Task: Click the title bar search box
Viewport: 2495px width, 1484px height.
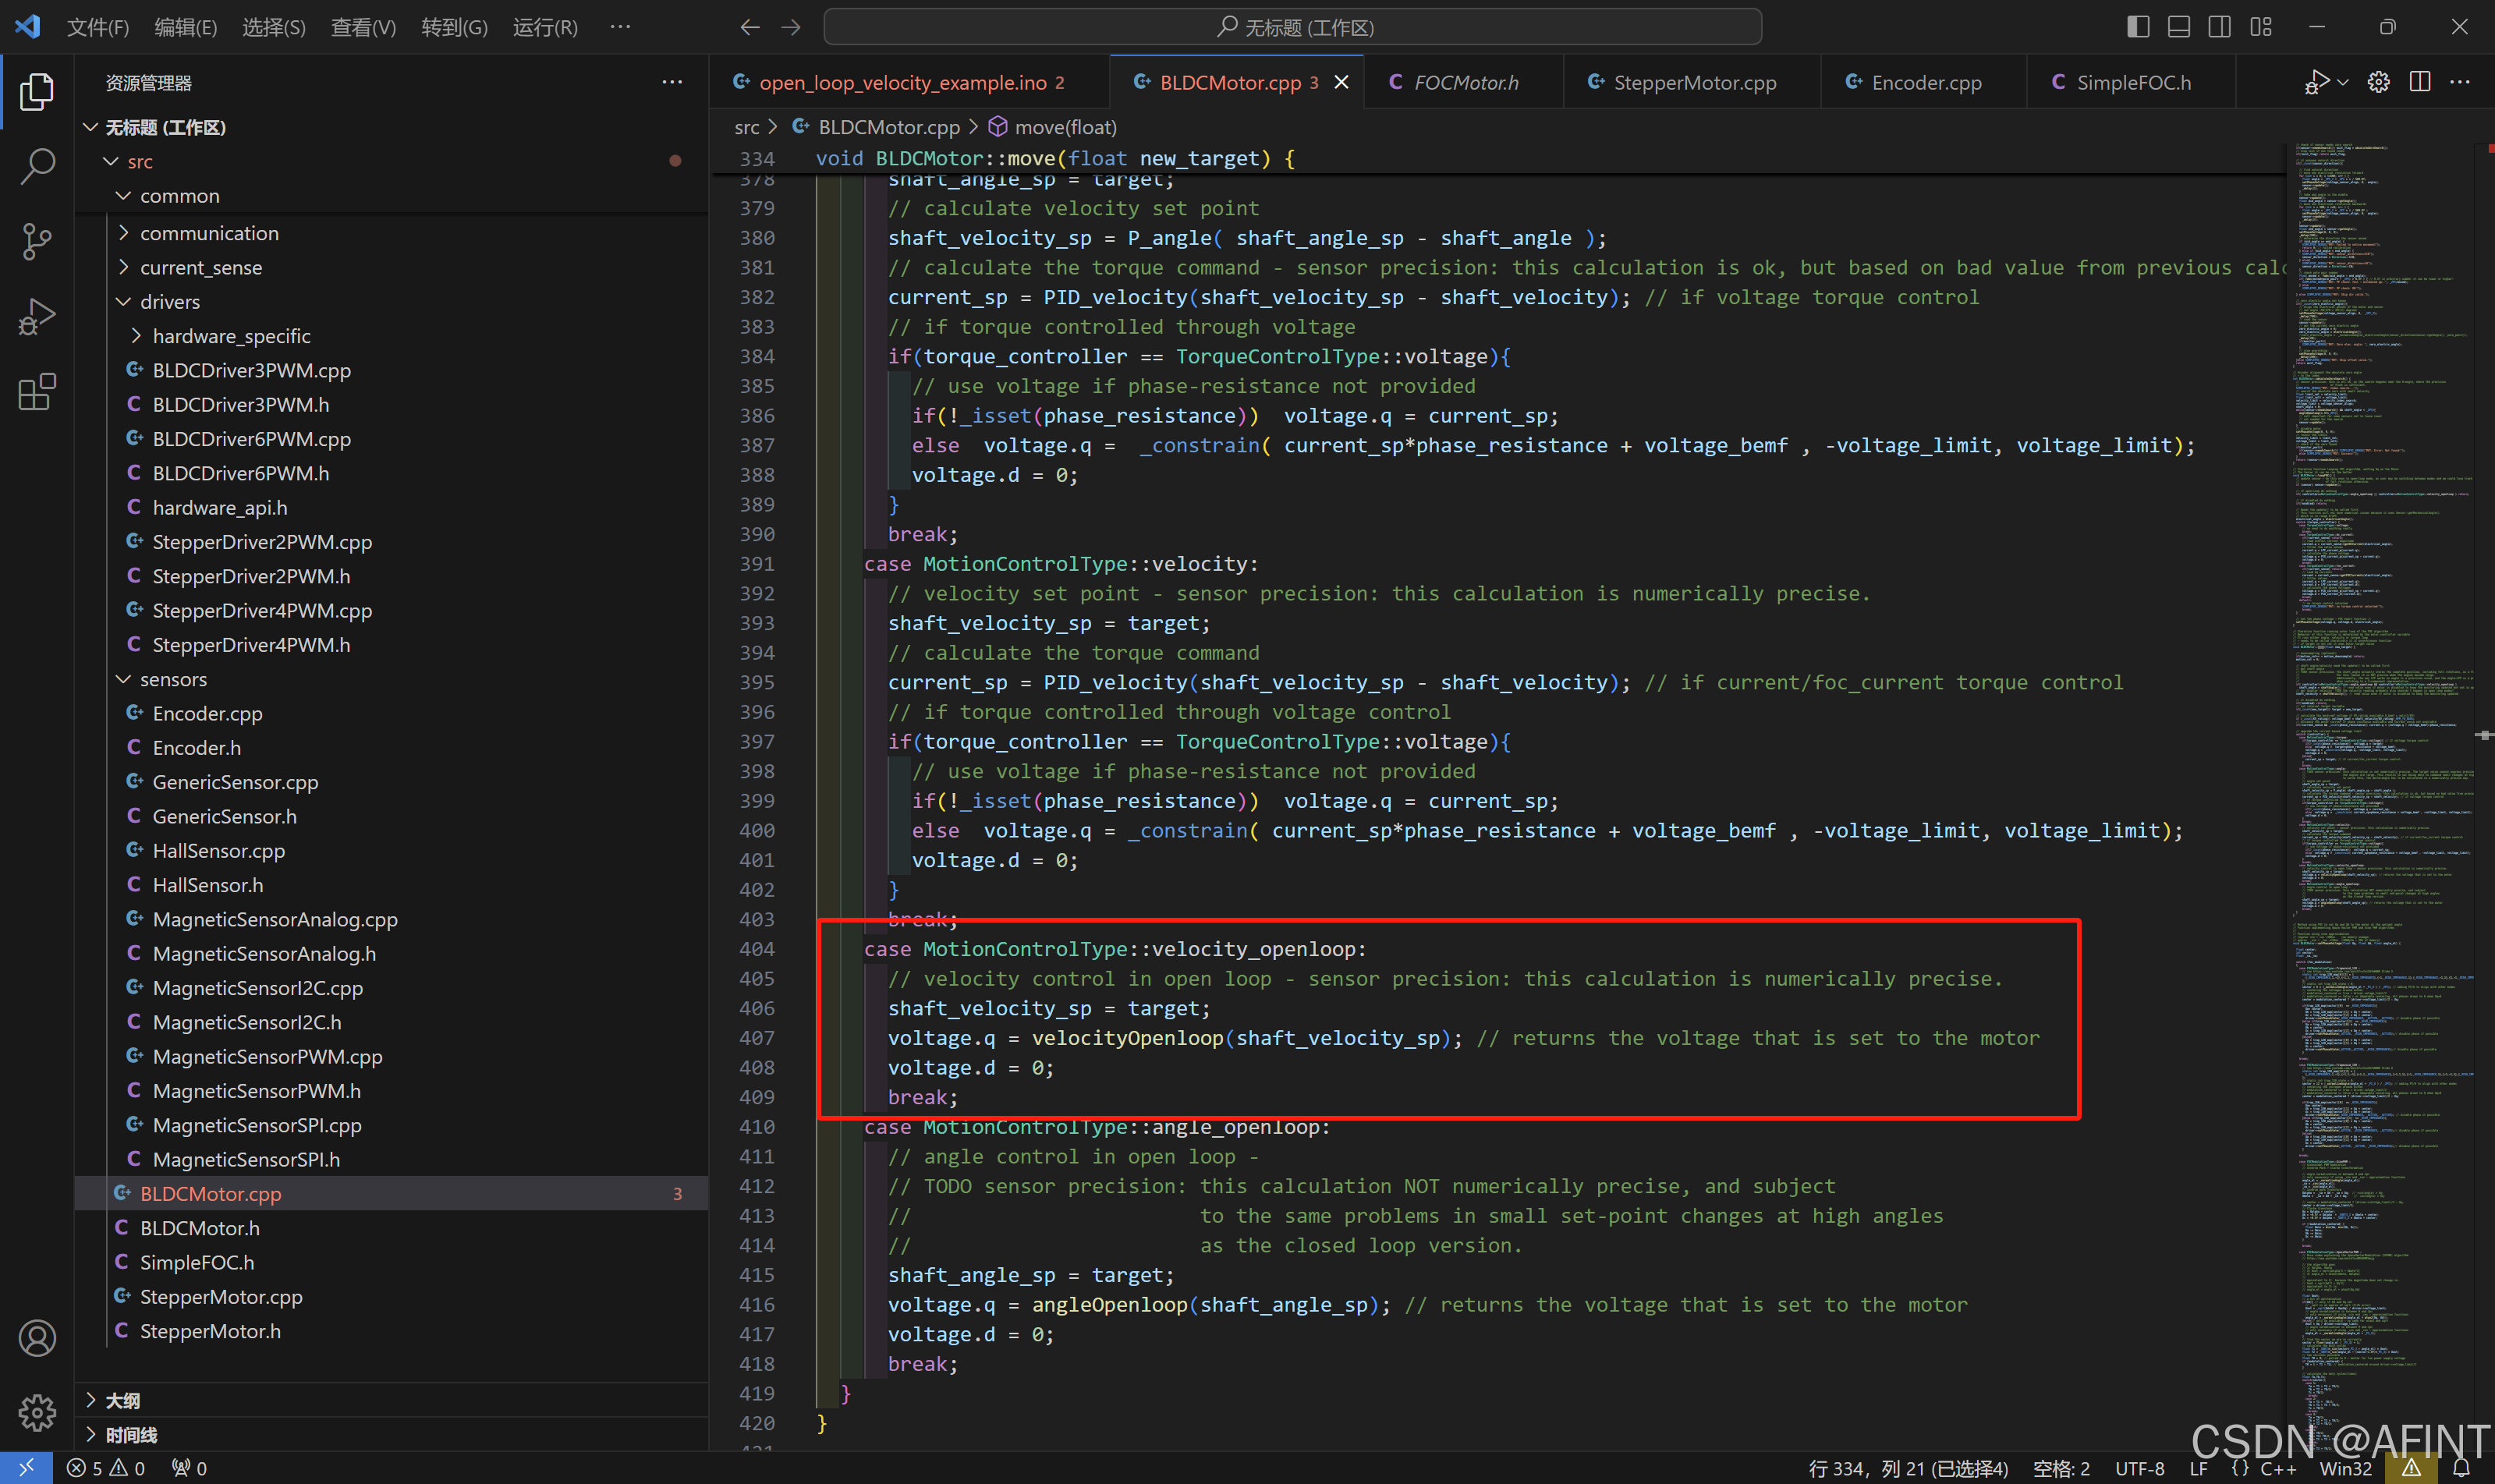Action: click(1293, 27)
